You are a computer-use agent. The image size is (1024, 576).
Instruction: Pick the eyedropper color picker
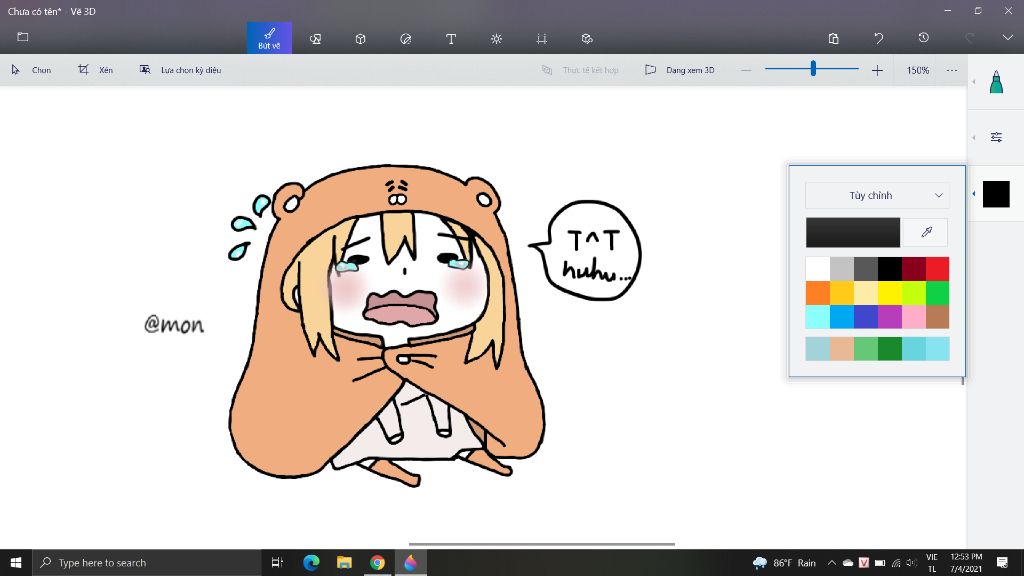[x=926, y=232]
